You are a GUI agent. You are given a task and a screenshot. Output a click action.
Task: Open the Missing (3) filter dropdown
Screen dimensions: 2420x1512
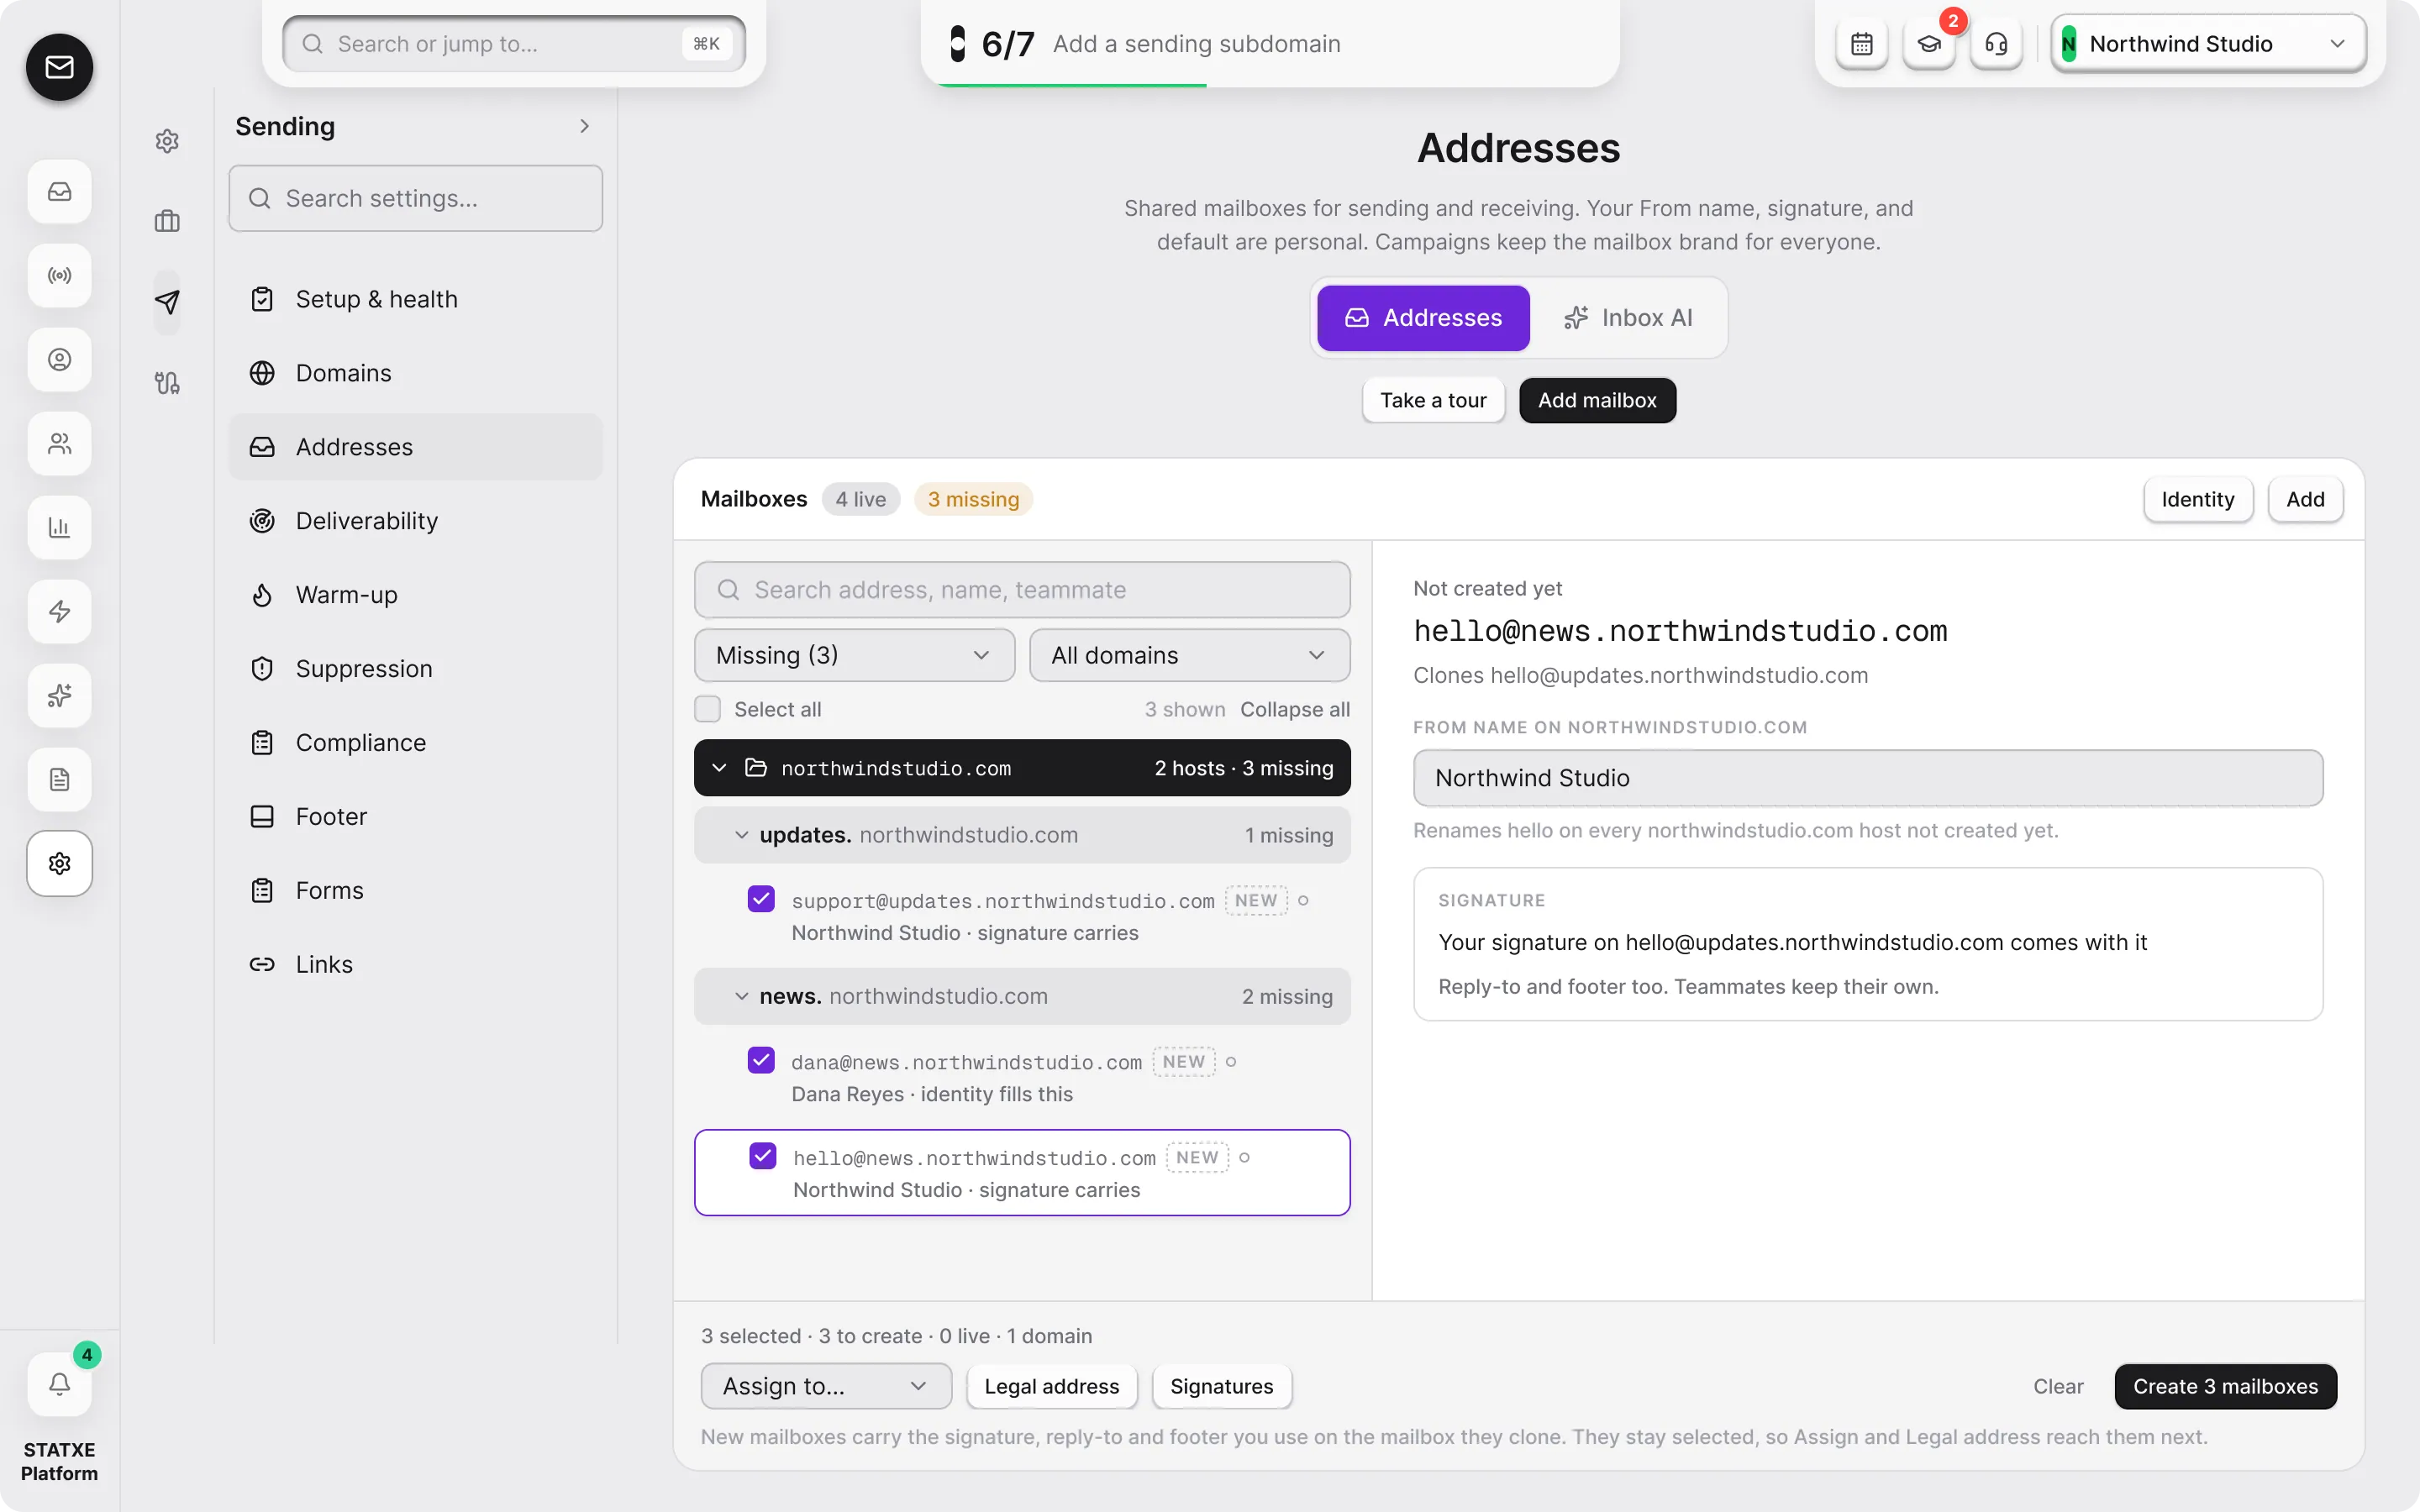(854, 655)
